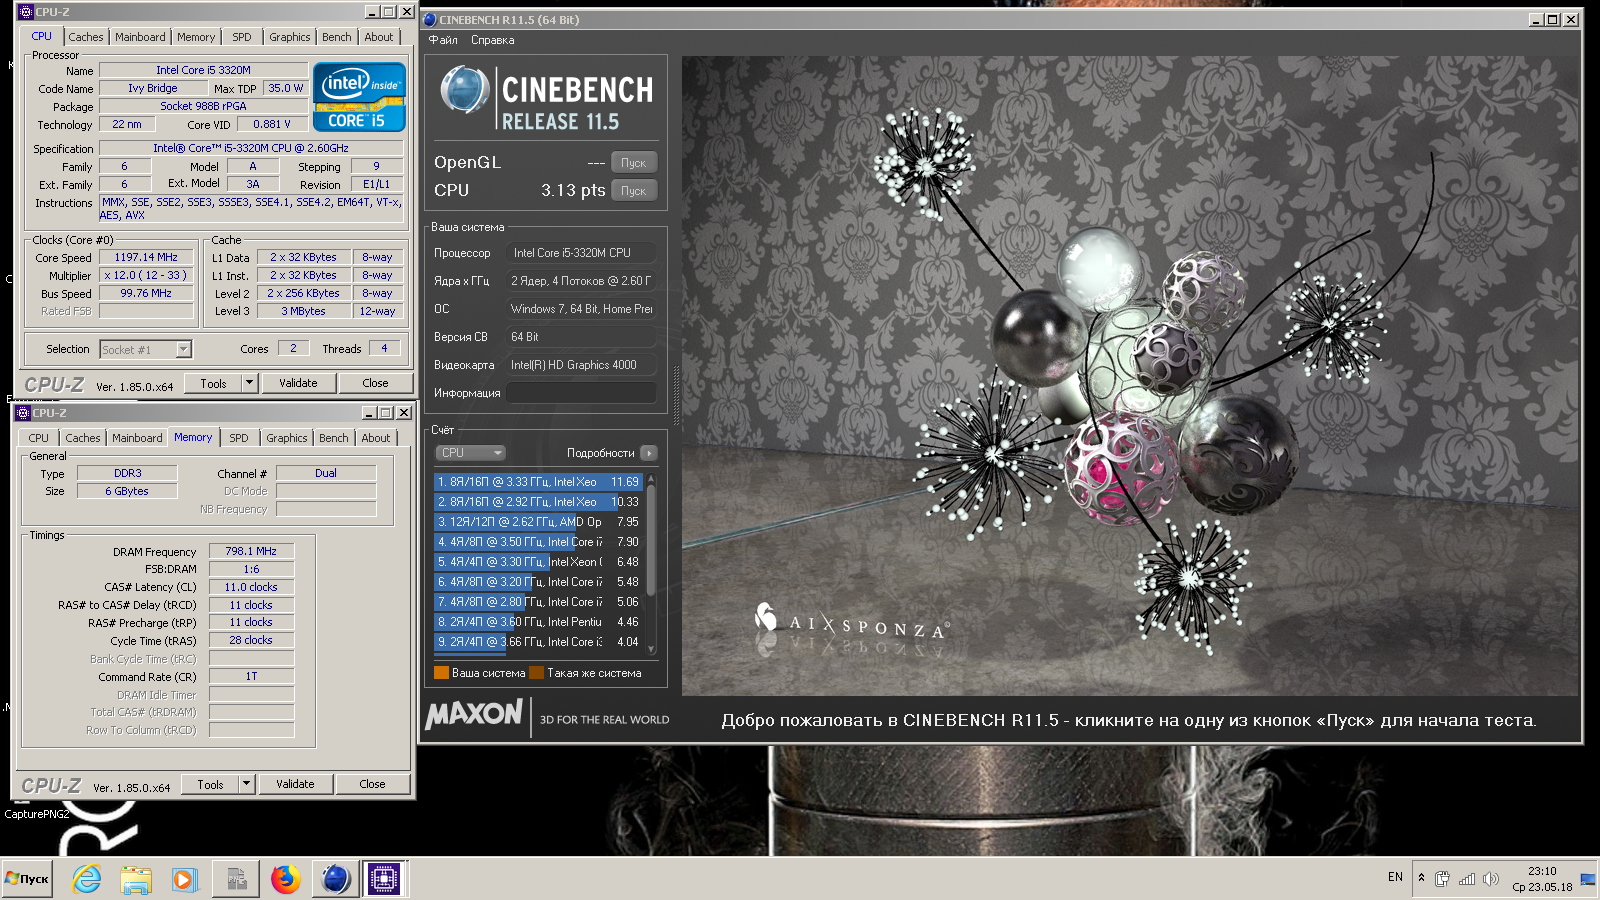The width and height of the screenshot is (1600, 900).
Task: Open Graphics tab in upper CPU-Z
Action: click(x=290, y=37)
